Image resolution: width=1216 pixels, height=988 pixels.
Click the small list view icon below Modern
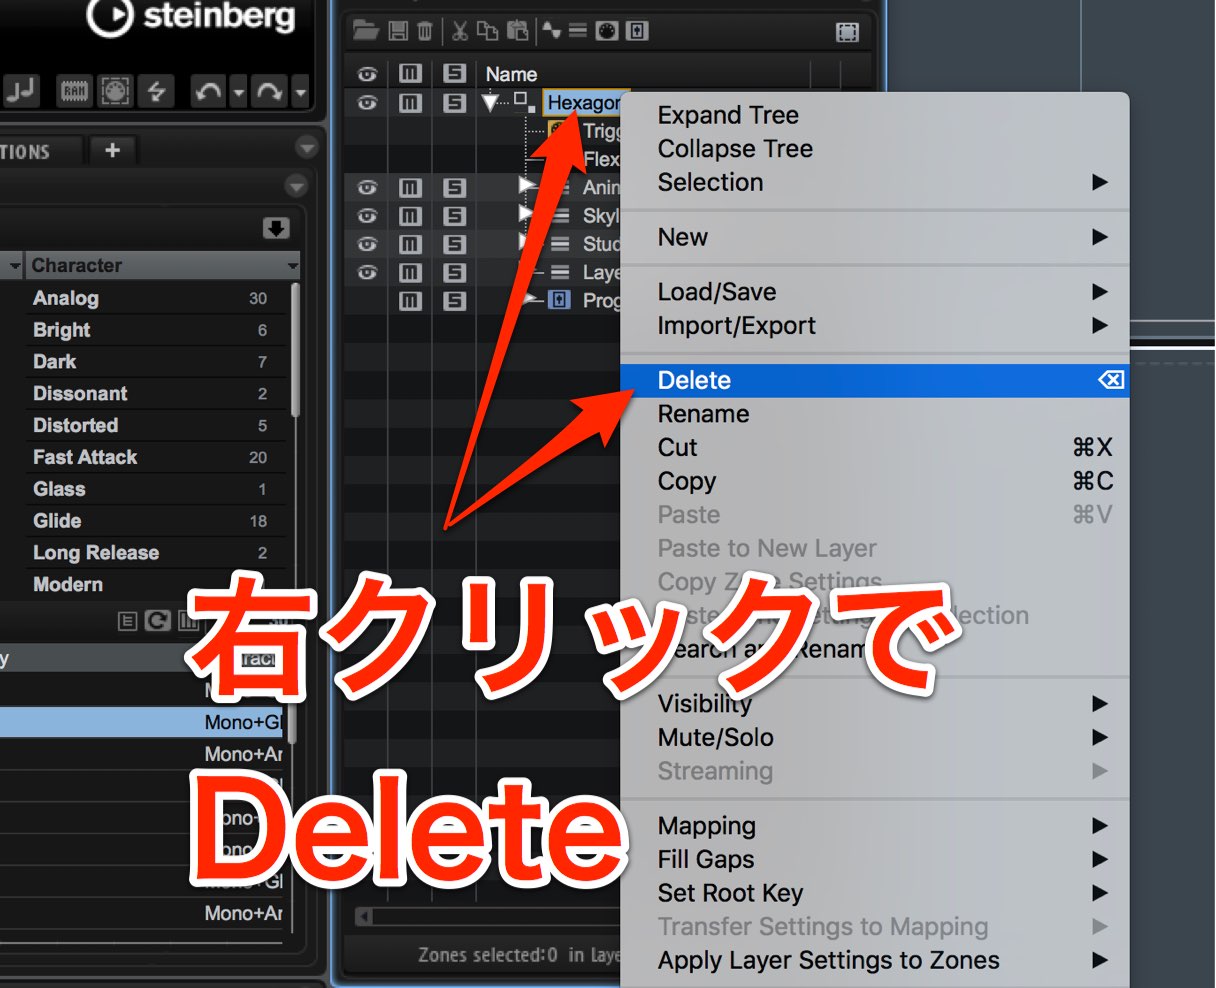pyautogui.click(x=127, y=621)
